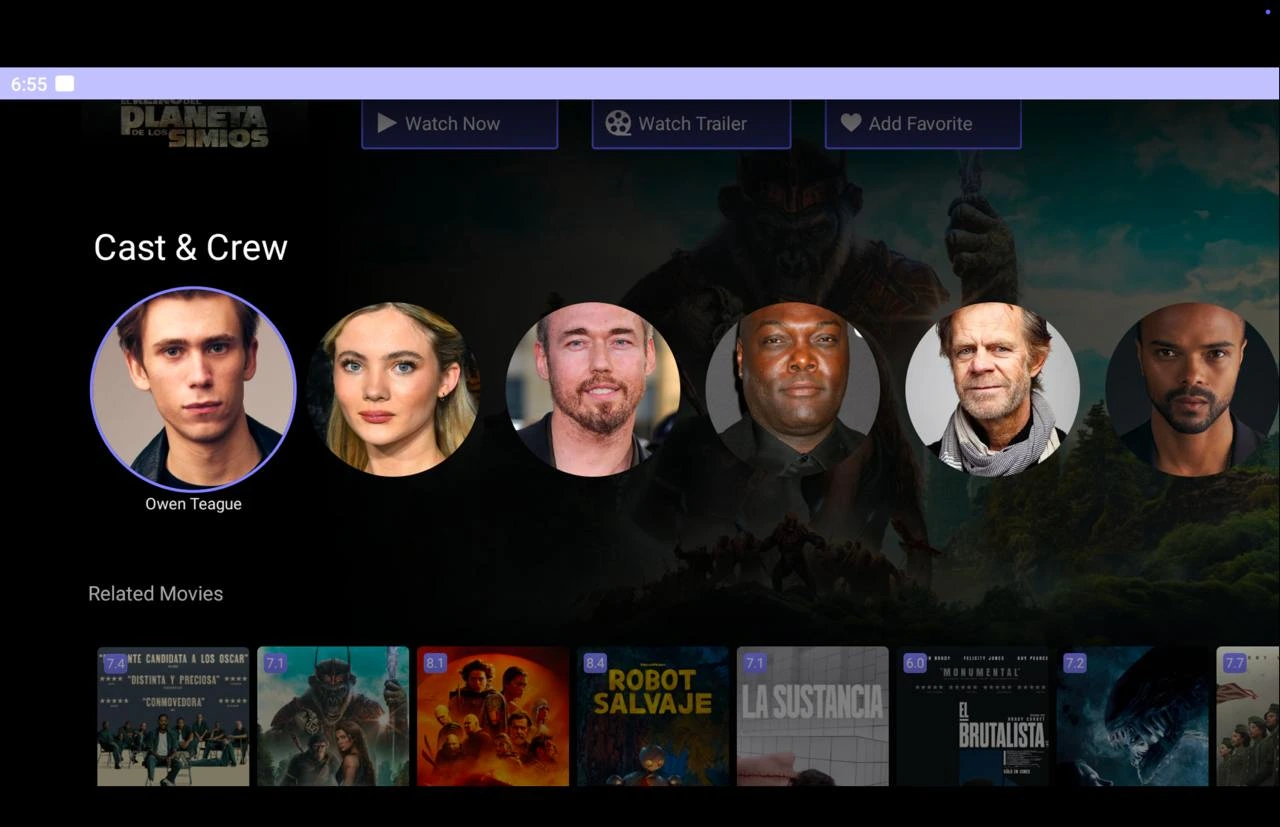
Task: Open the bald man in black shirt portrait
Action: click(793, 389)
